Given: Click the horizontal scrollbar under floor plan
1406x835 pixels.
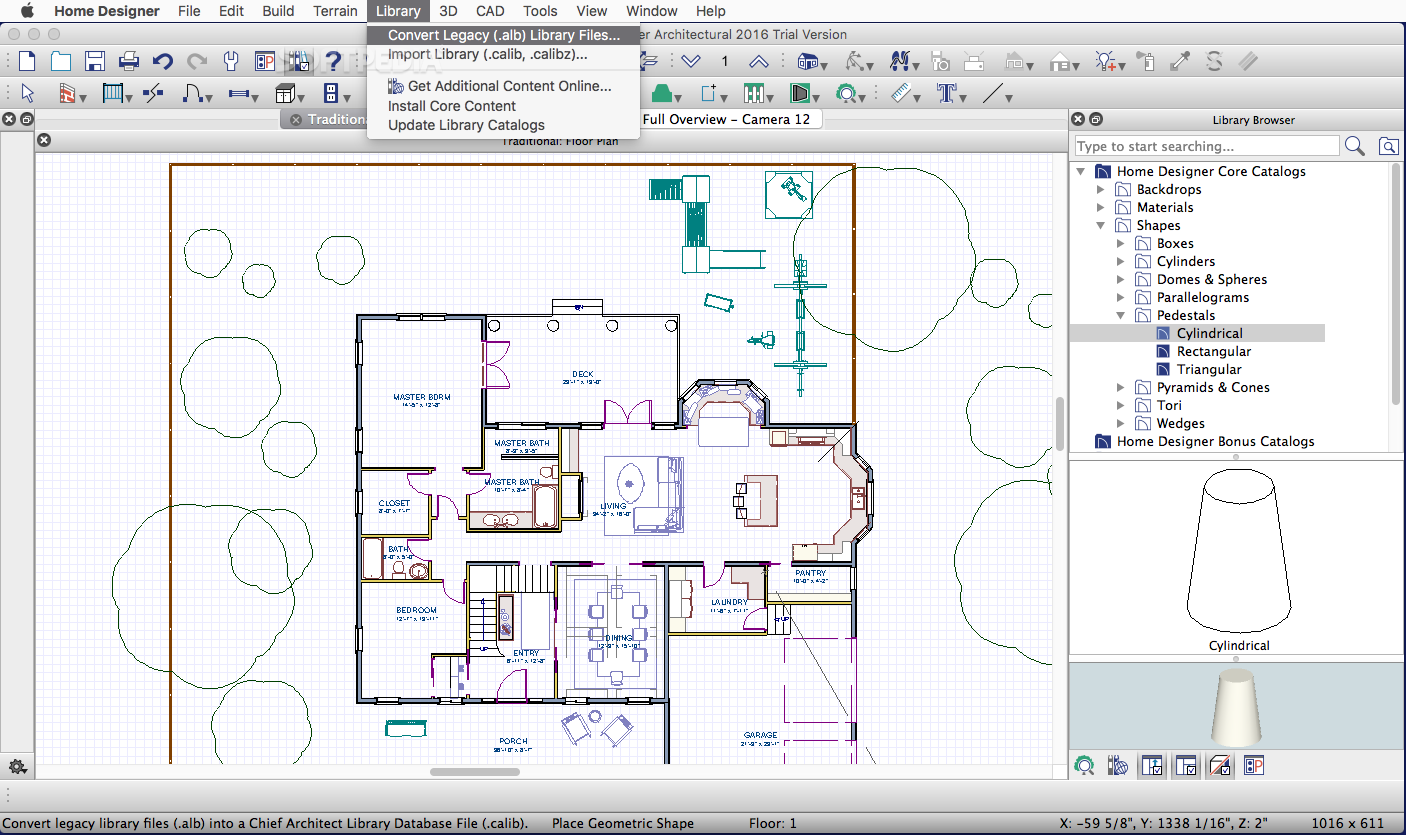Looking at the screenshot, I should [x=475, y=771].
